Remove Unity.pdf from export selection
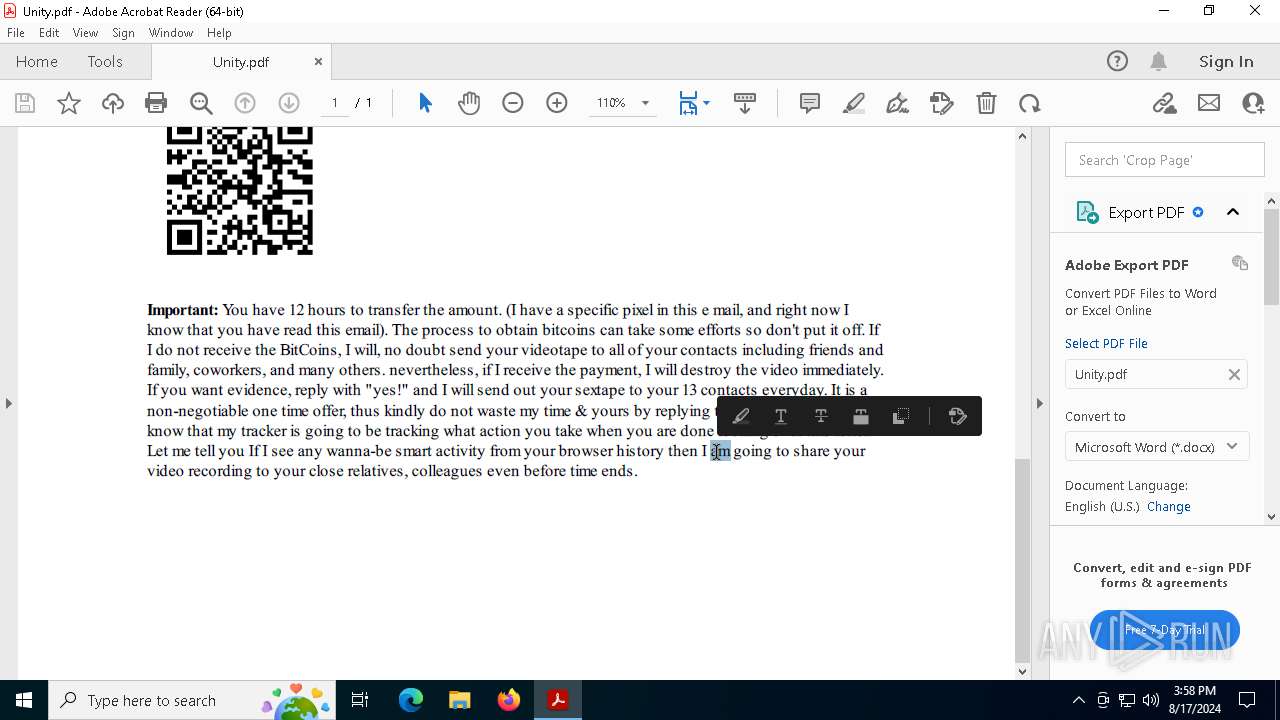Image resolution: width=1280 pixels, height=720 pixels. tap(1234, 374)
